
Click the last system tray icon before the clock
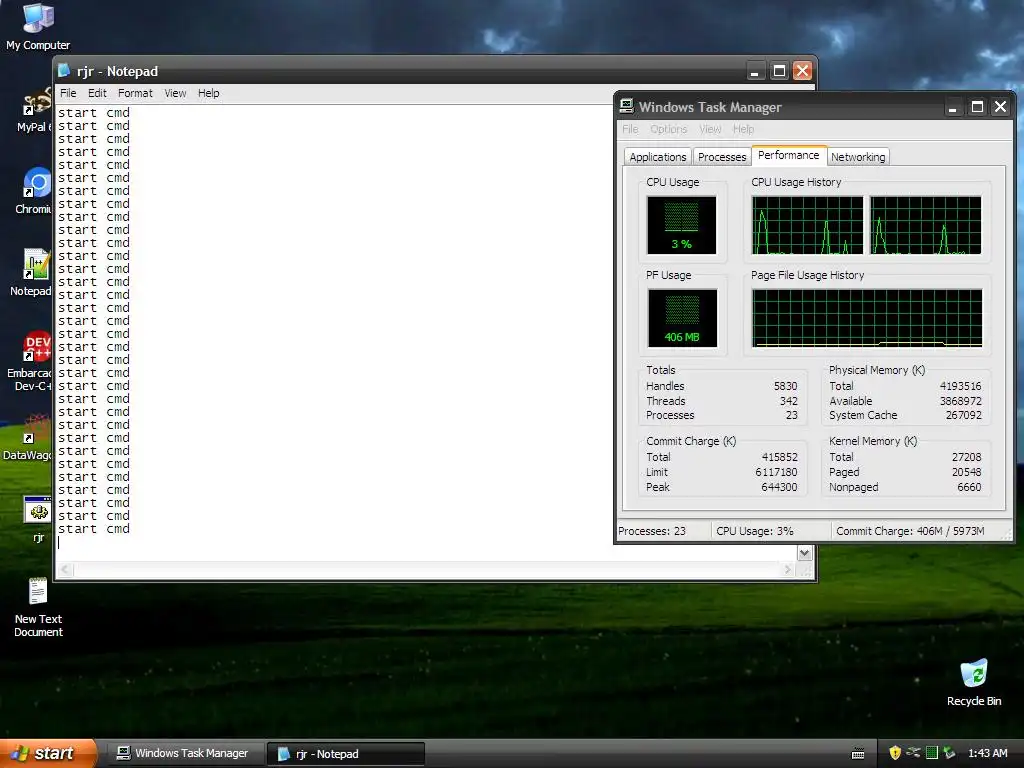[x=950, y=752]
